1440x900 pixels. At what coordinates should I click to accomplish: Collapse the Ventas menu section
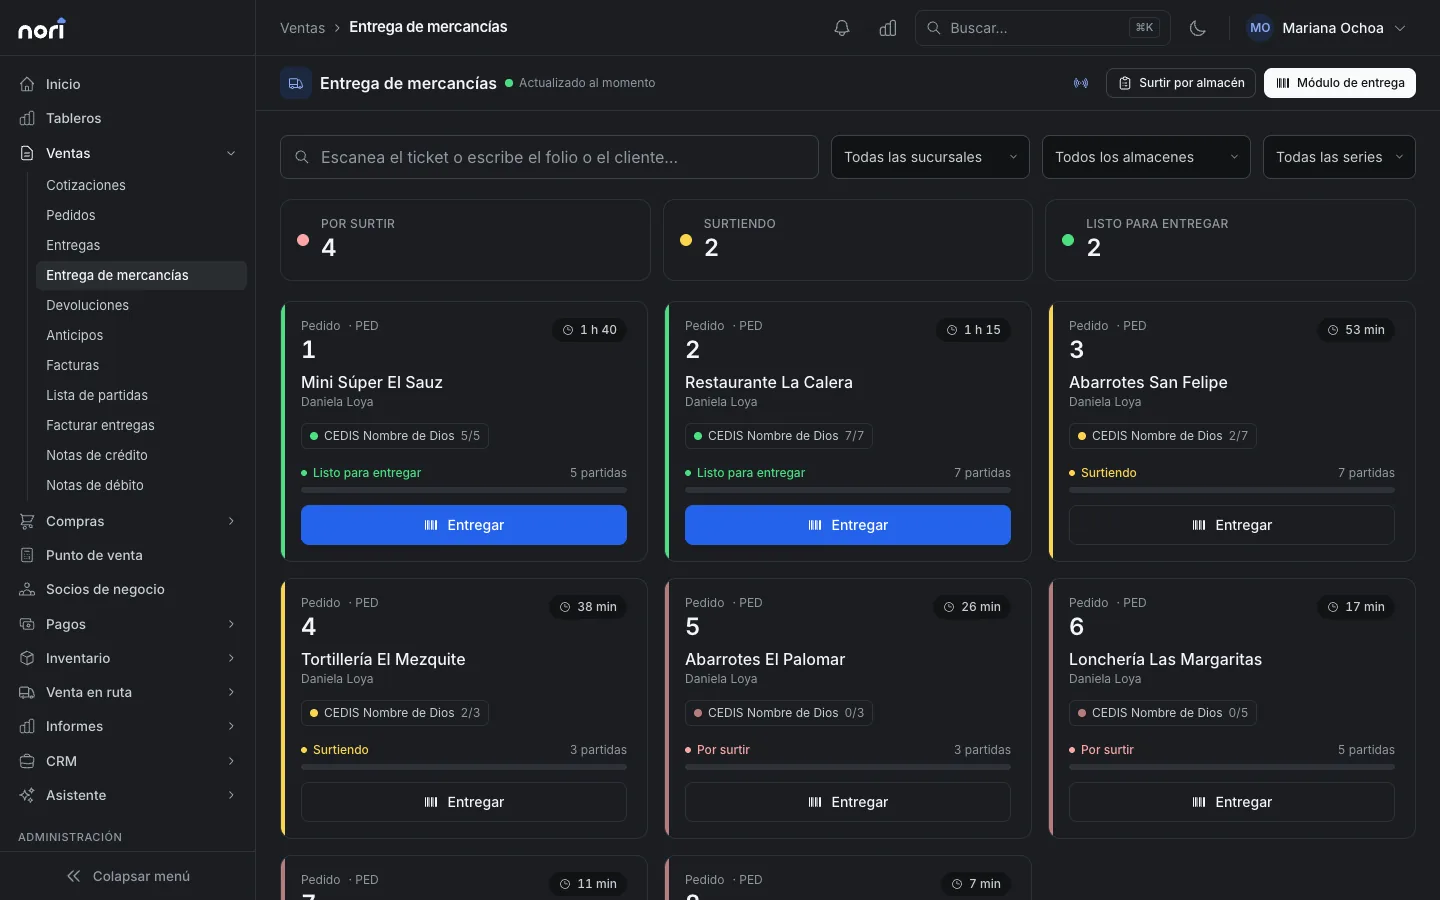[231, 153]
